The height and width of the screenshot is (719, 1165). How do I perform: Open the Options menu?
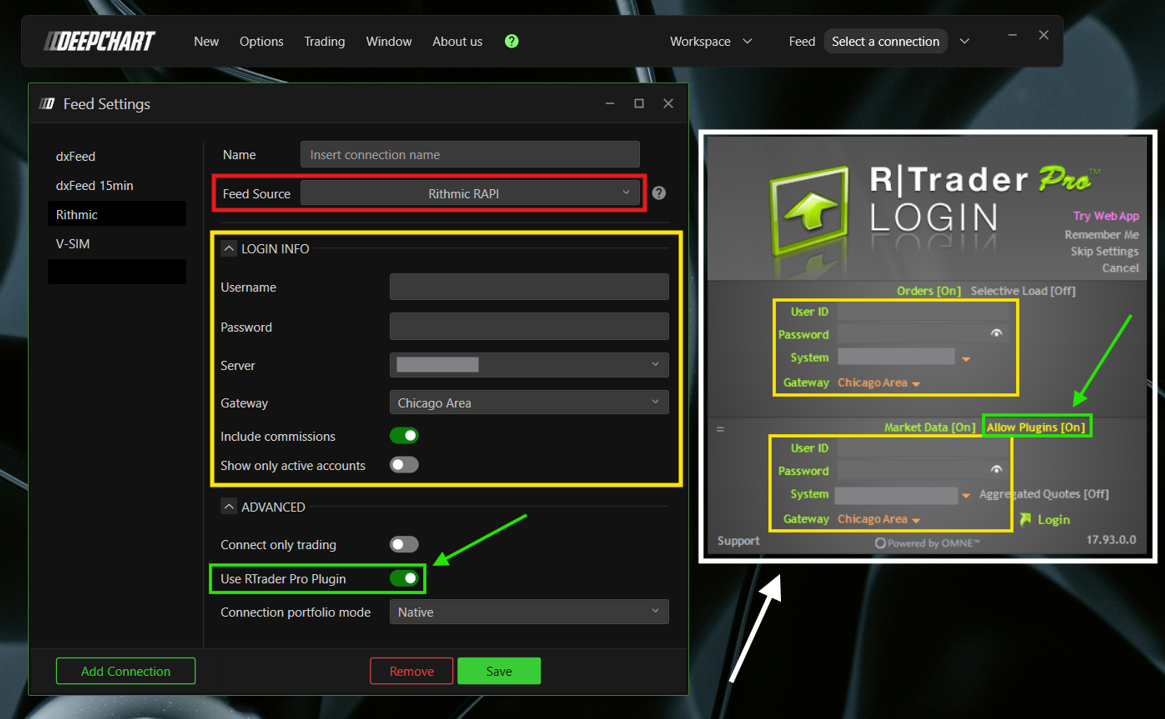coord(261,42)
